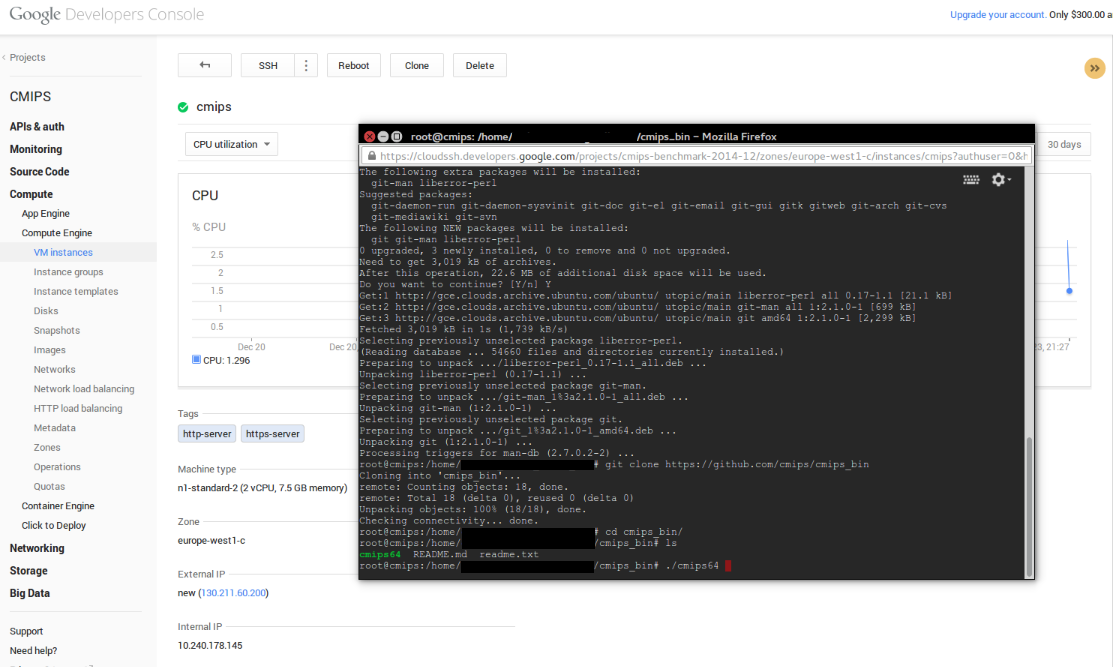Click the terminal command prompt line
This screenshot has height=667, width=1113.
click(x=545, y=566)
